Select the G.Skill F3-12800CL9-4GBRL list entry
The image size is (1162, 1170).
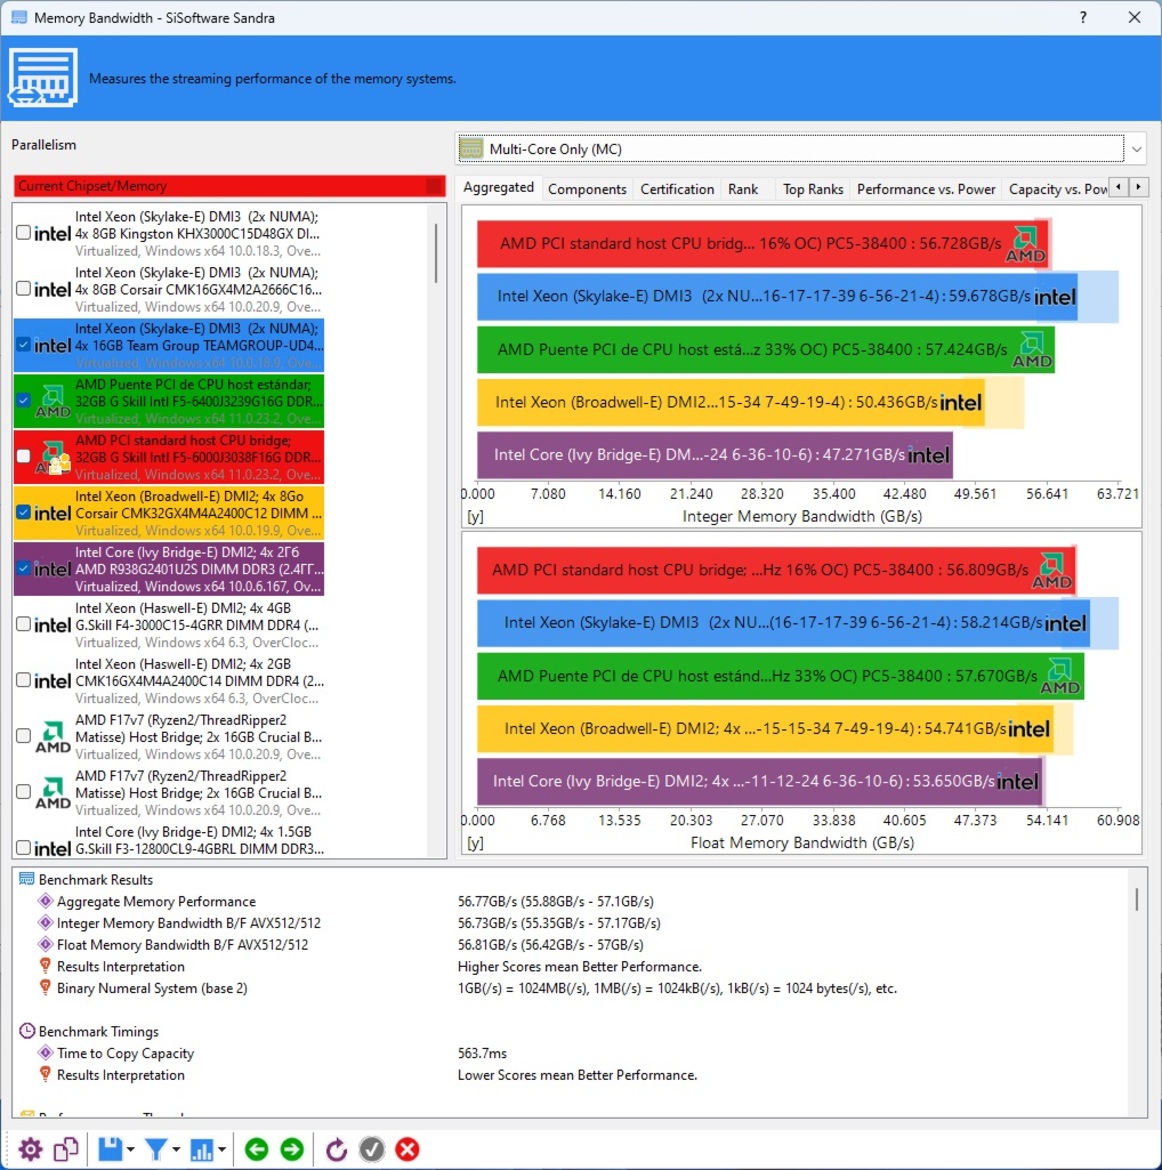[x=169, y=840]
